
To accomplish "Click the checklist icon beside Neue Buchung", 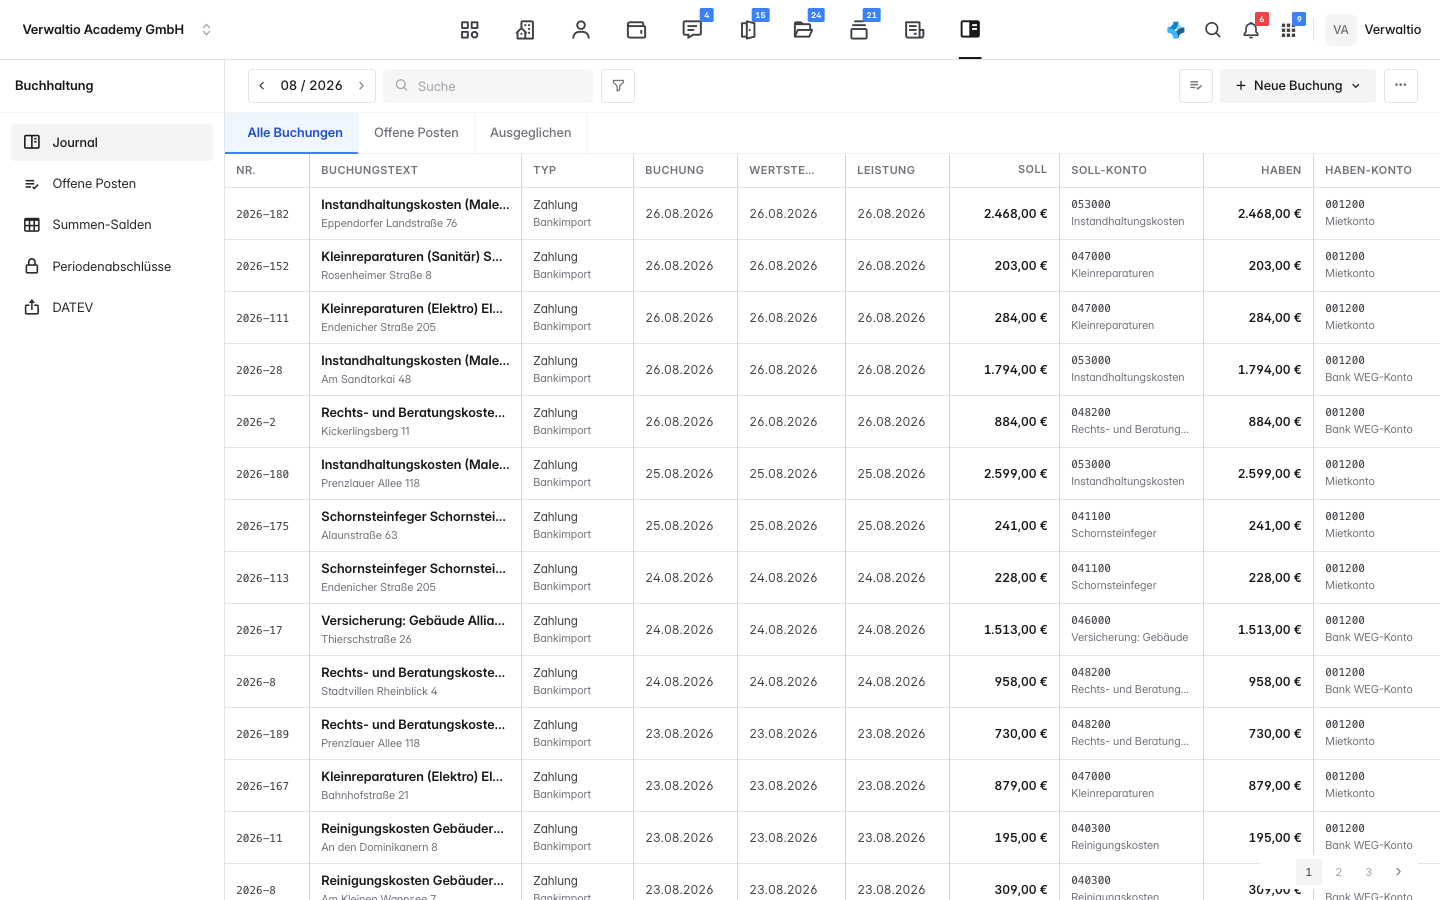I will coord(1196,86).
